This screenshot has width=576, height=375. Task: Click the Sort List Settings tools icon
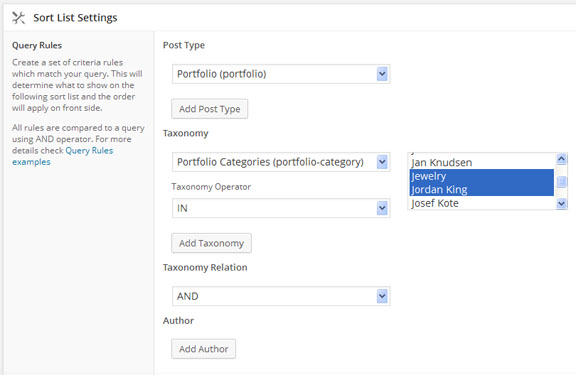point(18,18)
